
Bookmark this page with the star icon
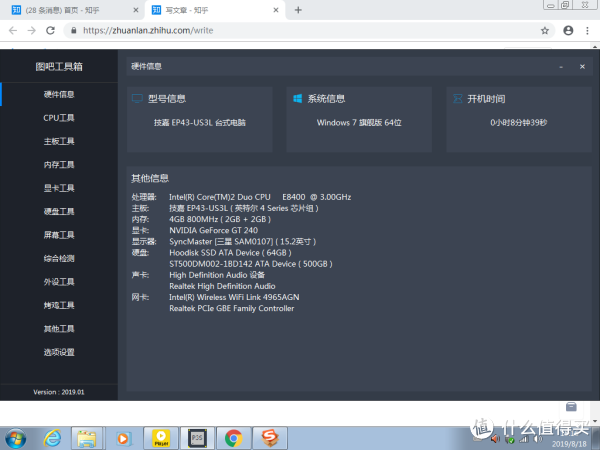(545, 31)
